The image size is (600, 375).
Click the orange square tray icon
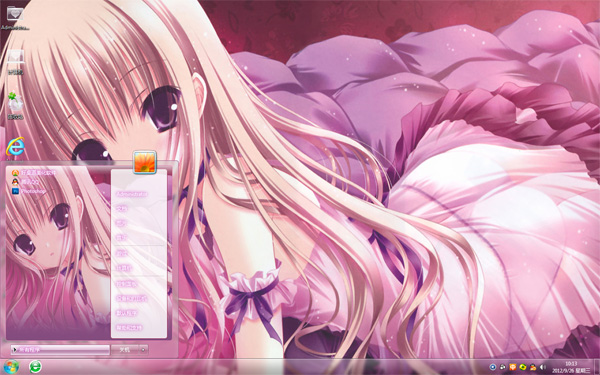click(x=513, y=367)
